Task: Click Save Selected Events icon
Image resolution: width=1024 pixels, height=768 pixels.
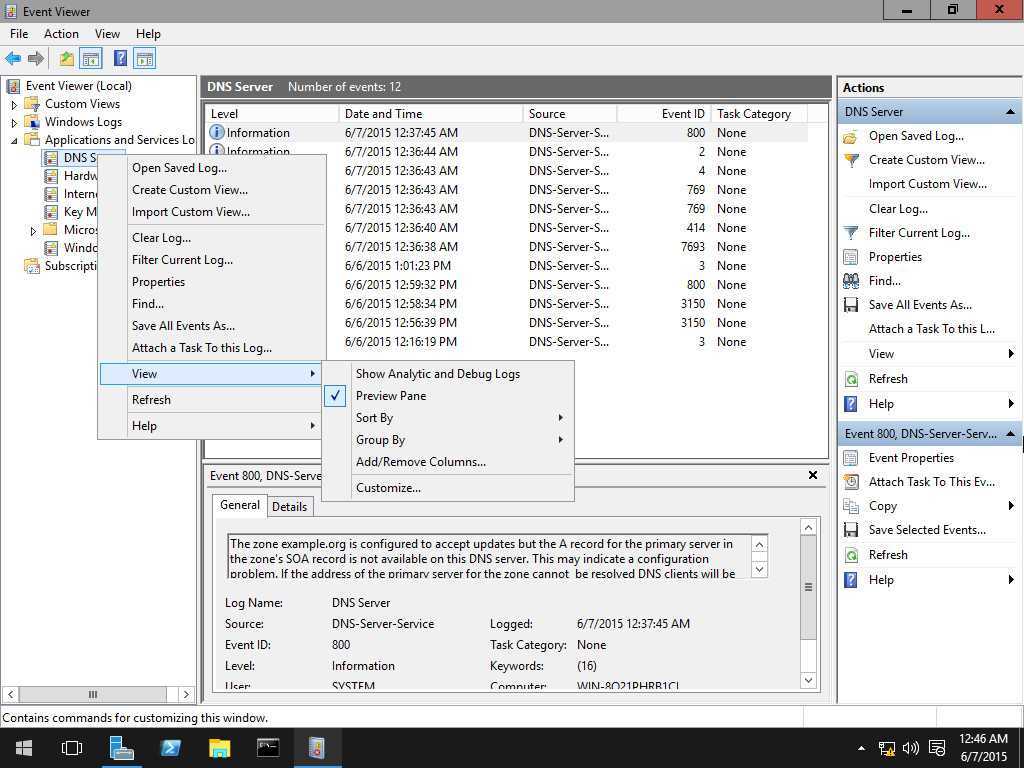Action: (851, 530)
